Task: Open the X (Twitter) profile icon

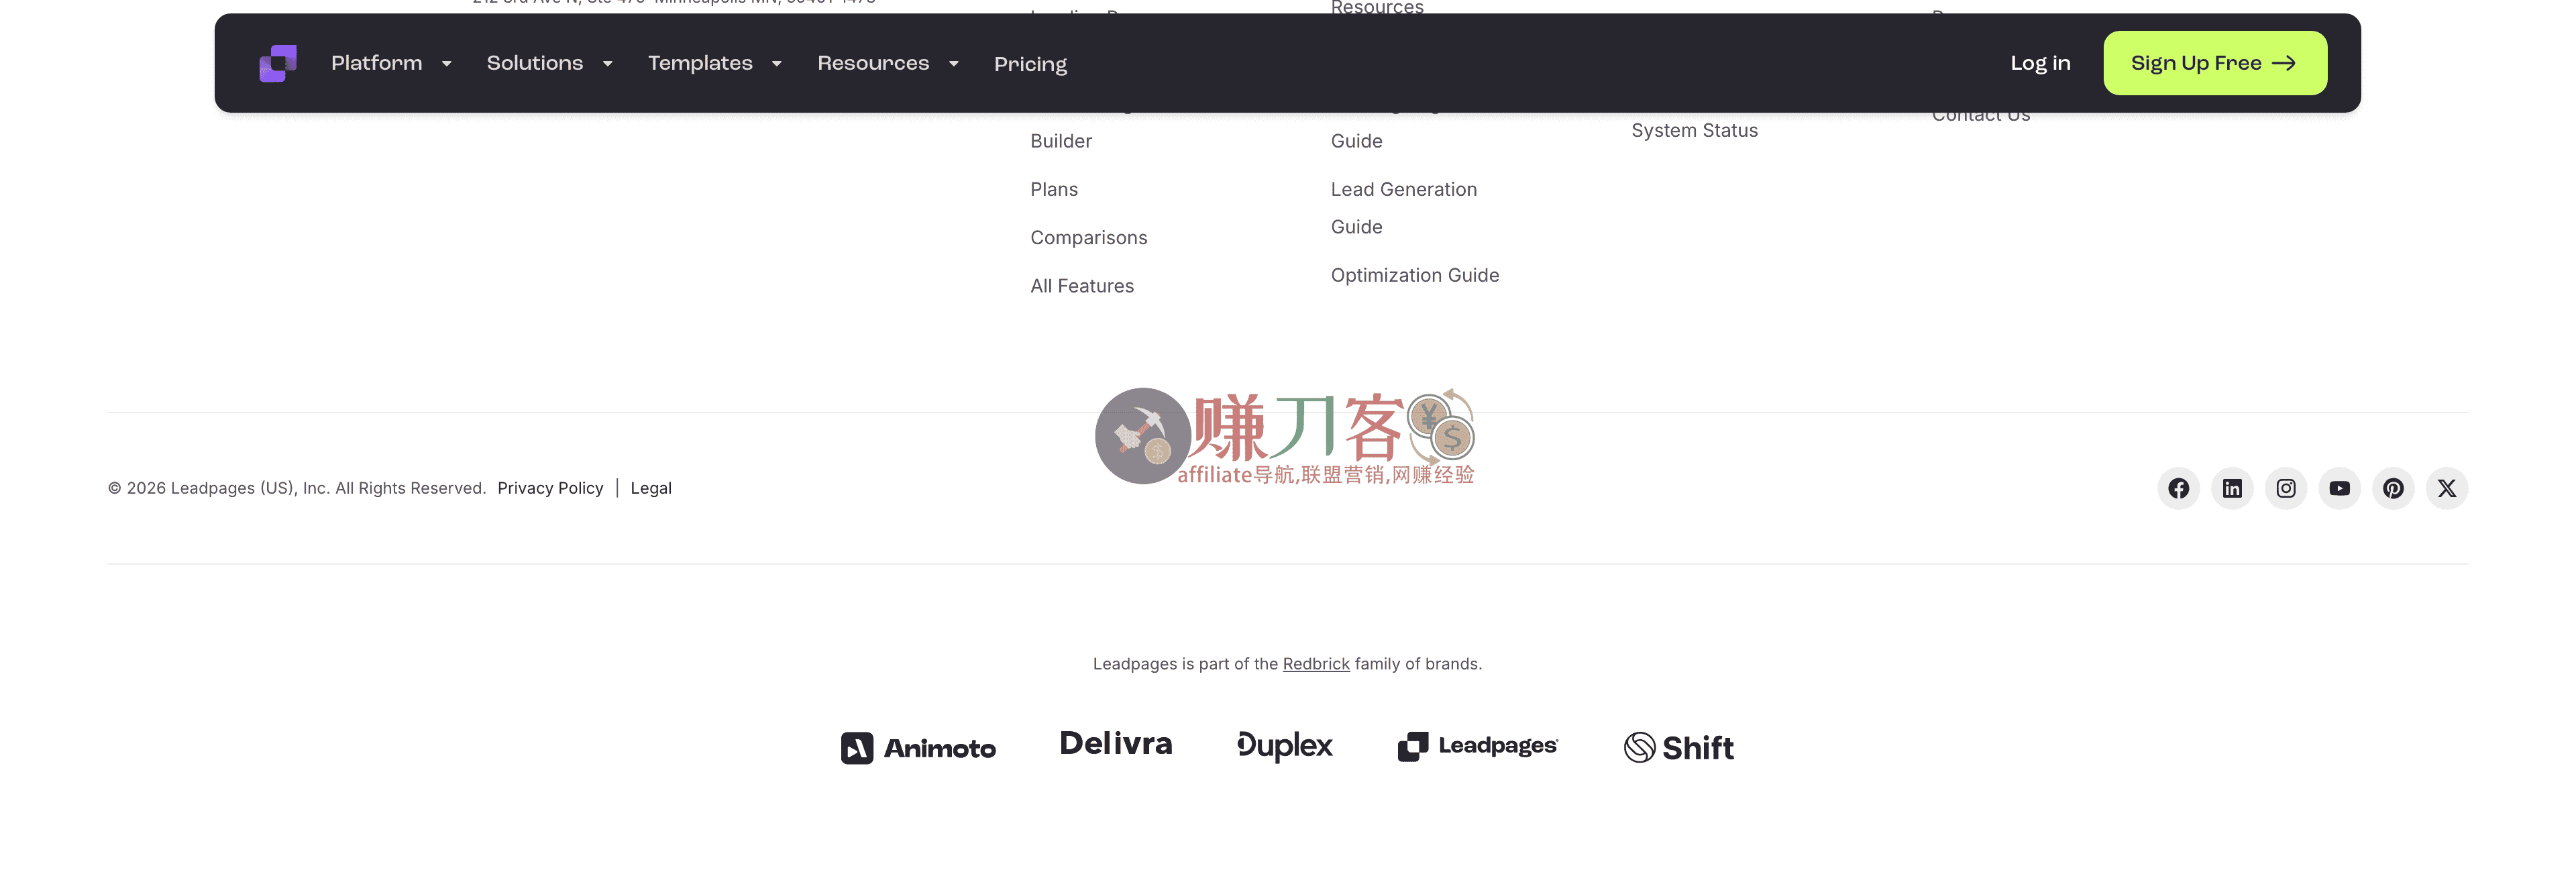Action: click(2447, 488)
